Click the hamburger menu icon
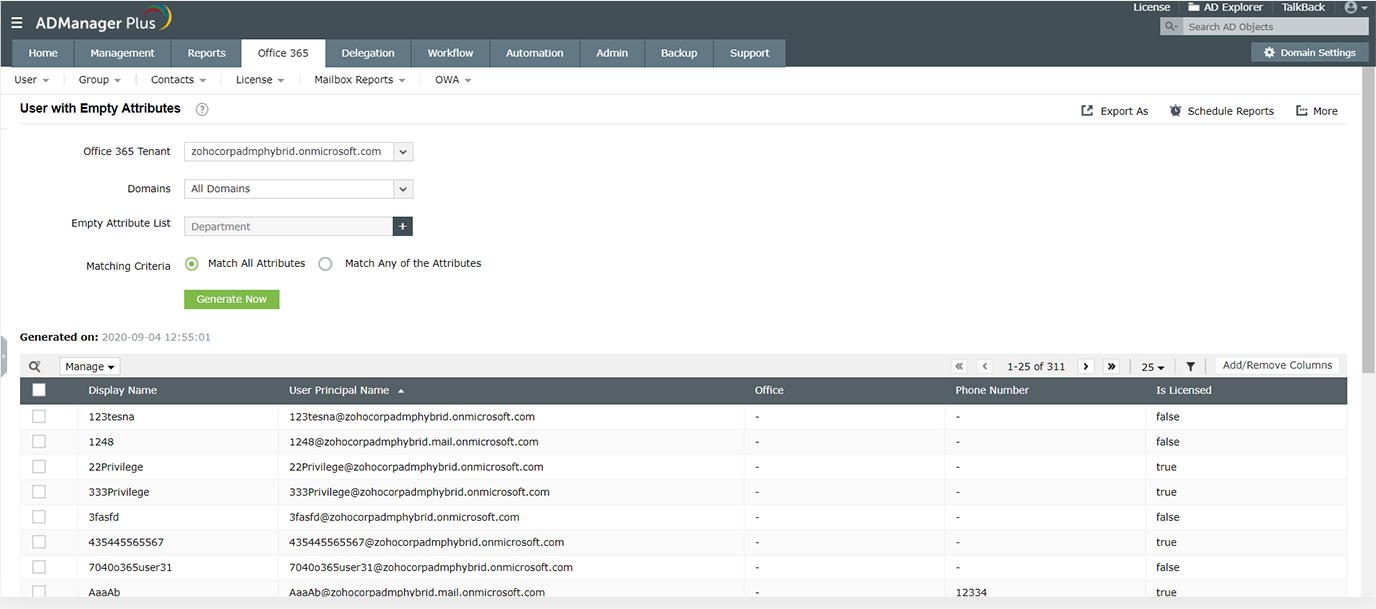 (16, 21)
